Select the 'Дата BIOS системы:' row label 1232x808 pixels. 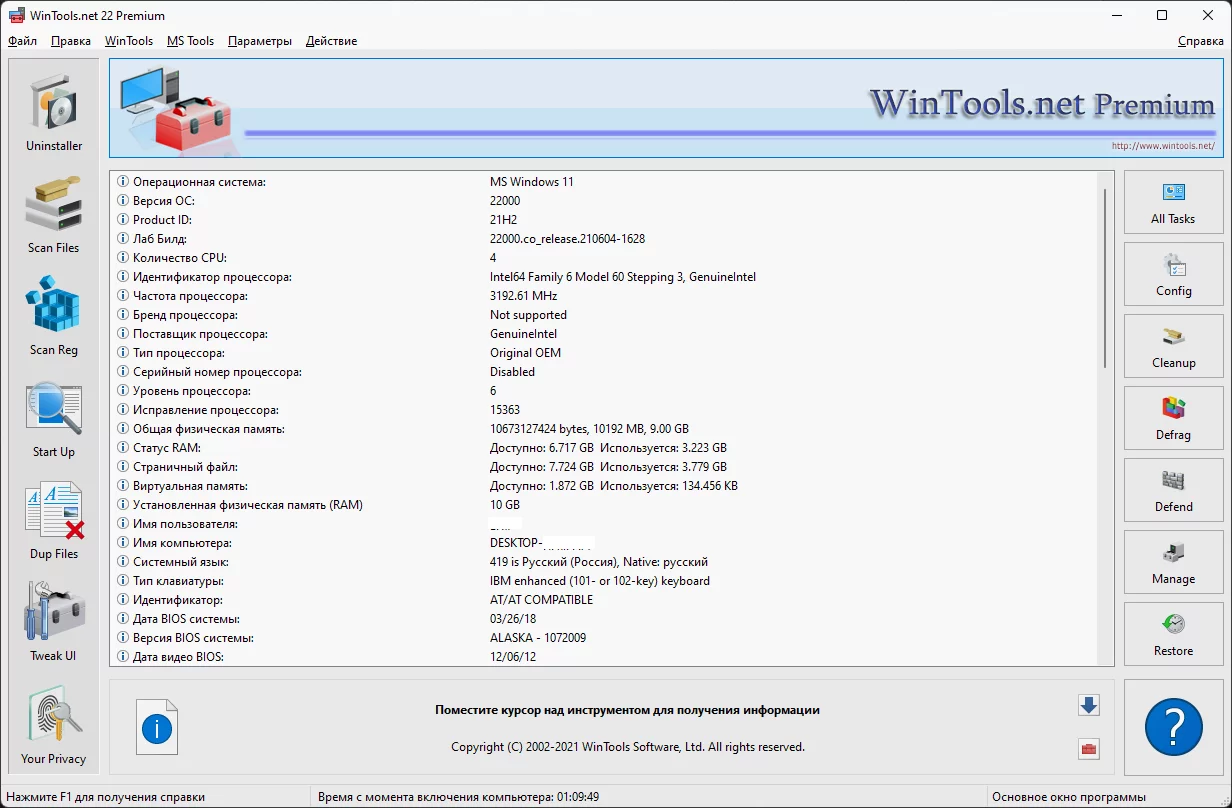point(186,619)
